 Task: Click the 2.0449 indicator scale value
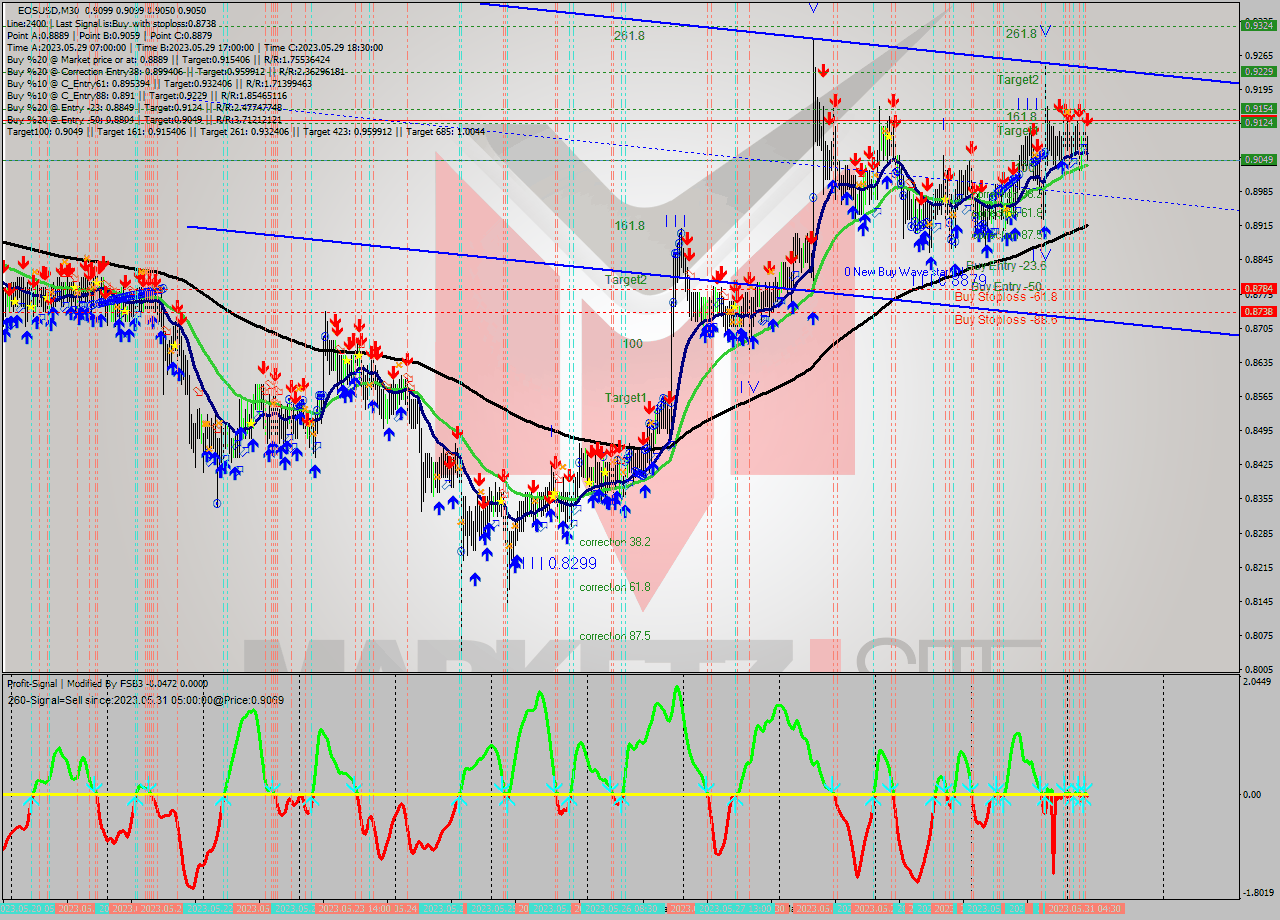pyautogui.click(x=1255, y=681)
